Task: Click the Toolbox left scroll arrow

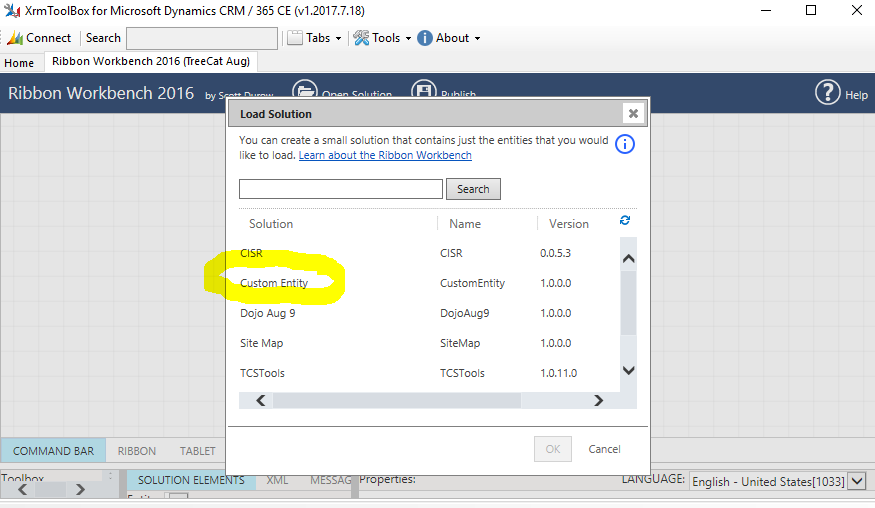Action: (x=22, y=490)
